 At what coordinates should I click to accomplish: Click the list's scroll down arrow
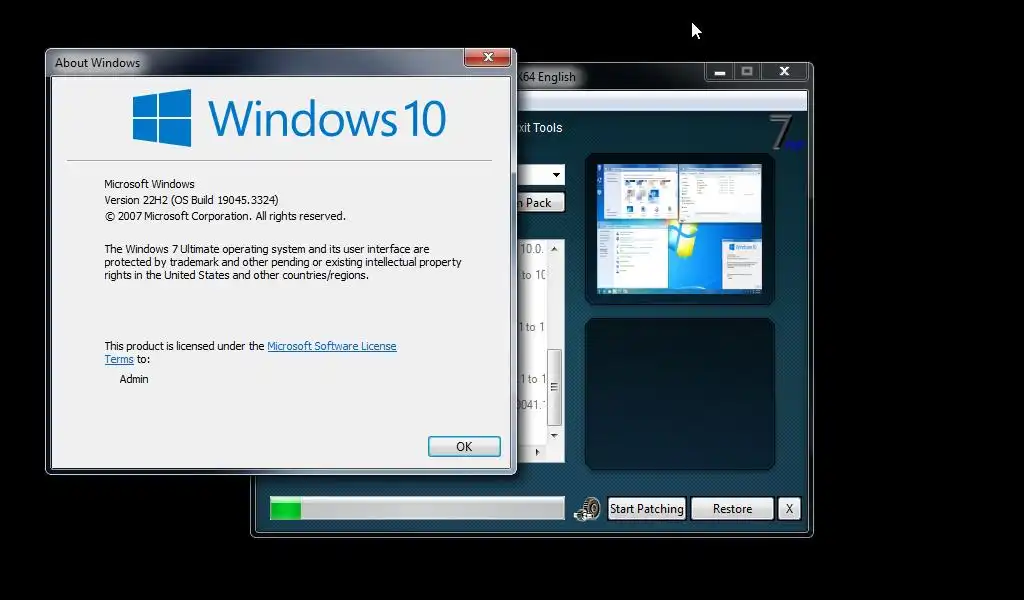click(554, 435)
